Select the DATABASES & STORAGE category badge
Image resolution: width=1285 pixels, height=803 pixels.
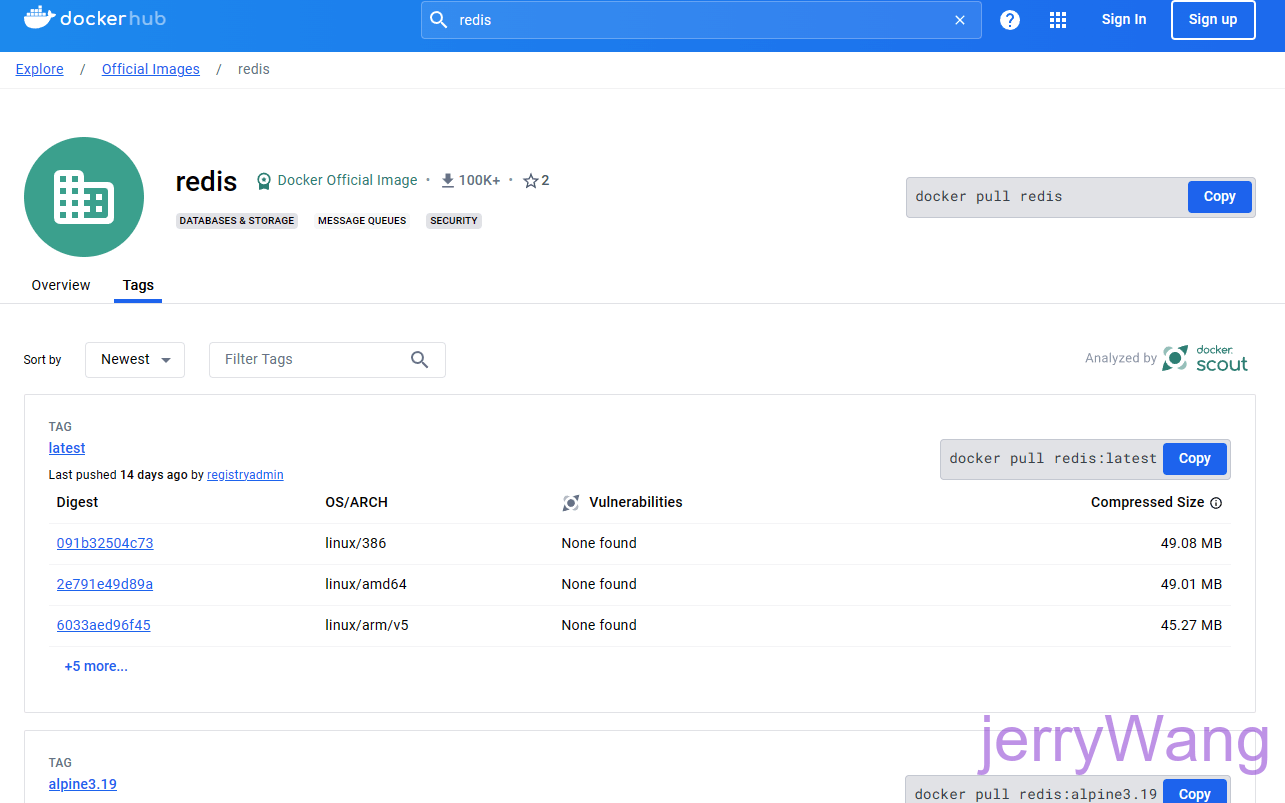click(x=236, y=220)
